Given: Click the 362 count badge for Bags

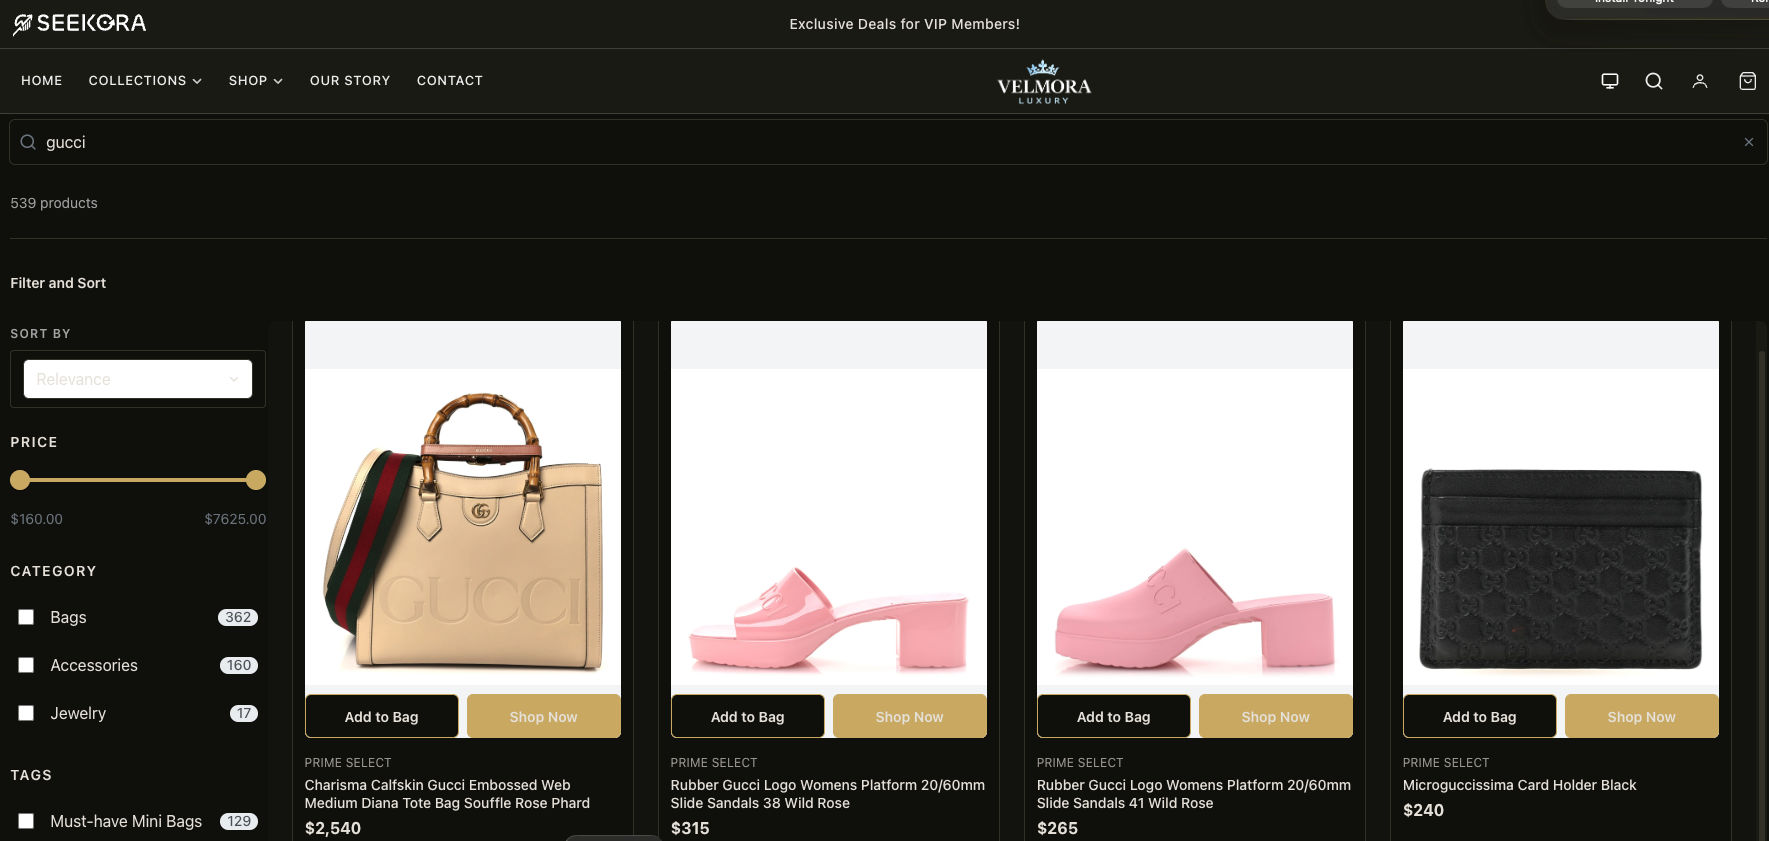Looking at the screenshot, I should click(x=238, y=617).
